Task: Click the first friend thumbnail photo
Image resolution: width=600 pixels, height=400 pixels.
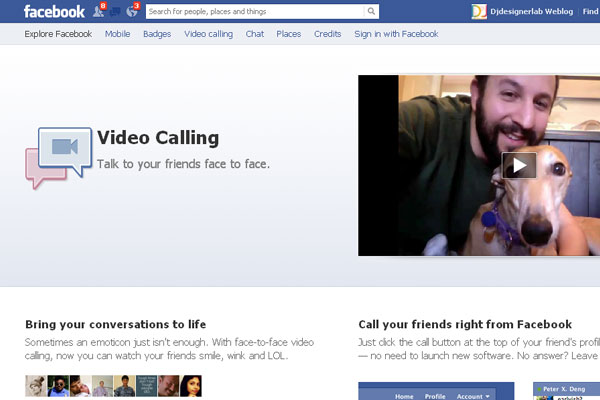Action: 36,385
